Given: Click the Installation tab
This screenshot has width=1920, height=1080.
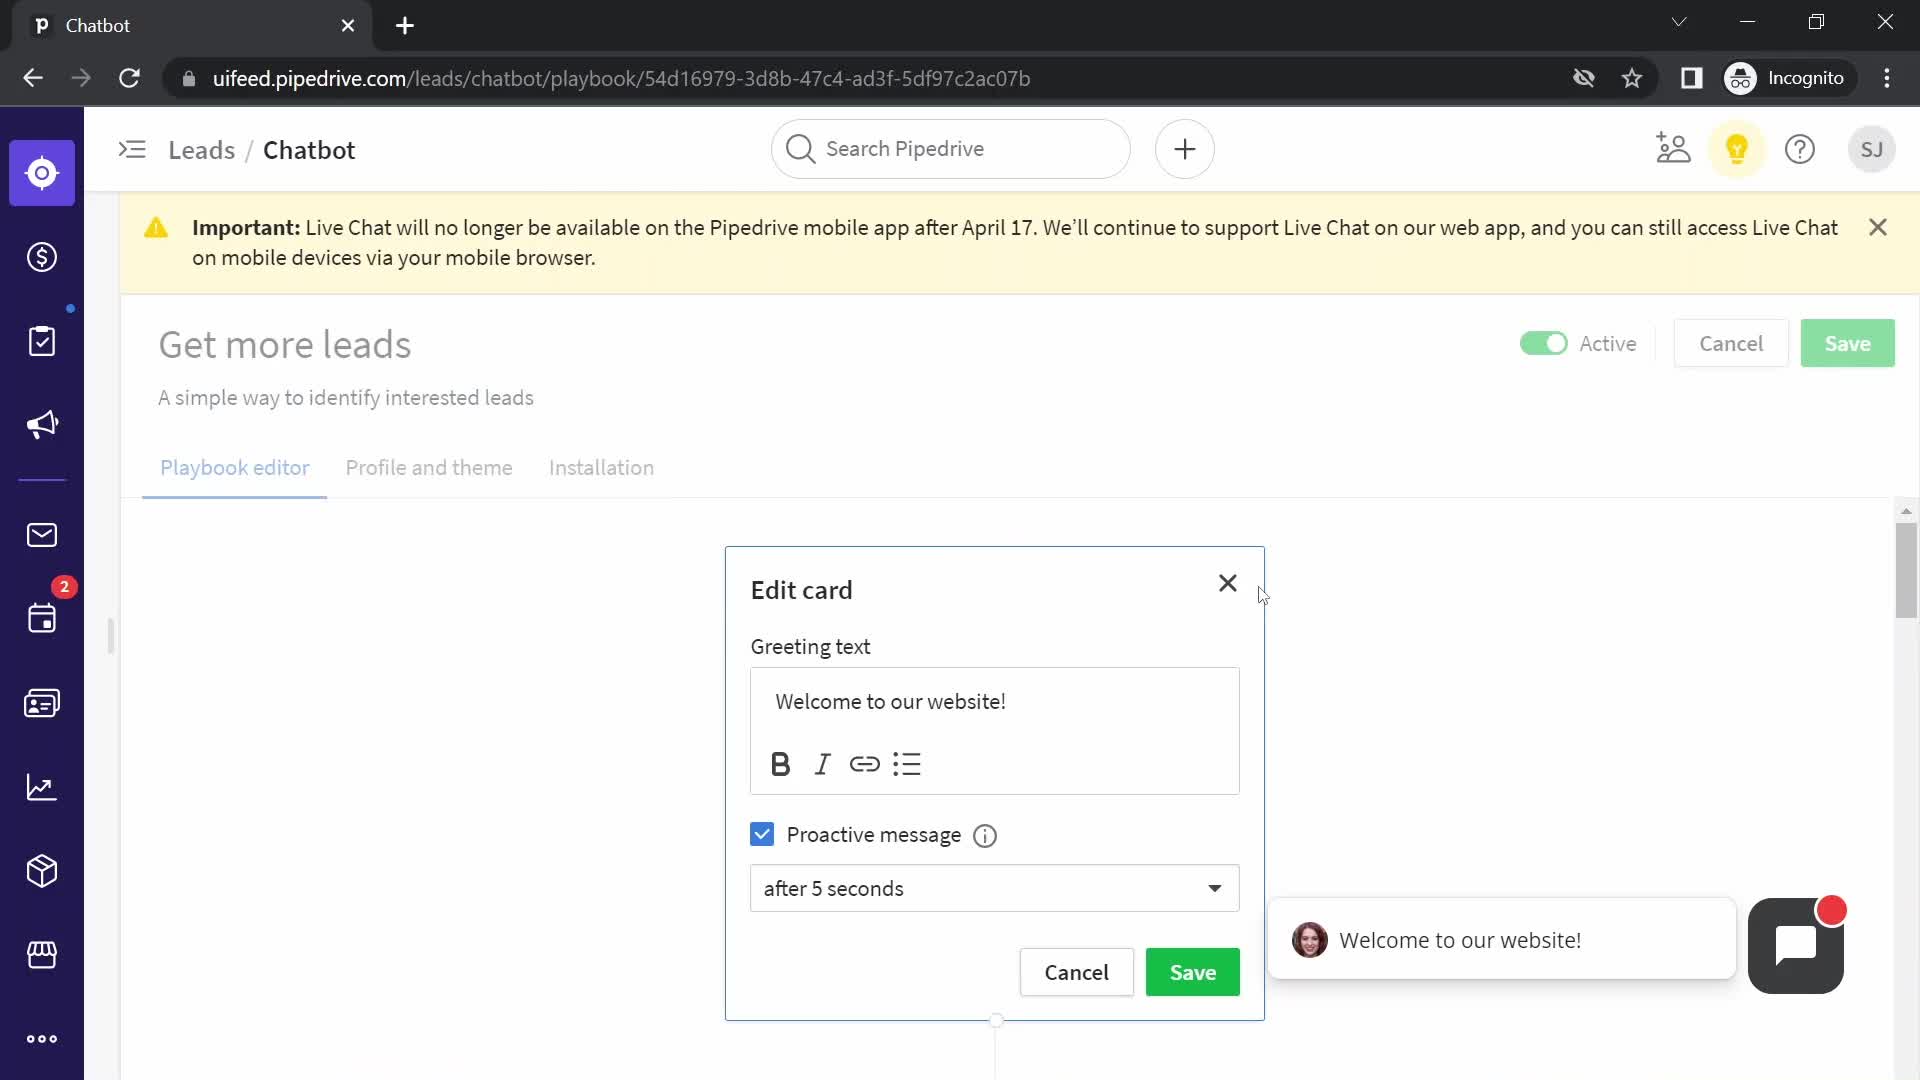Looking at the screenshot, I should 601,468.
